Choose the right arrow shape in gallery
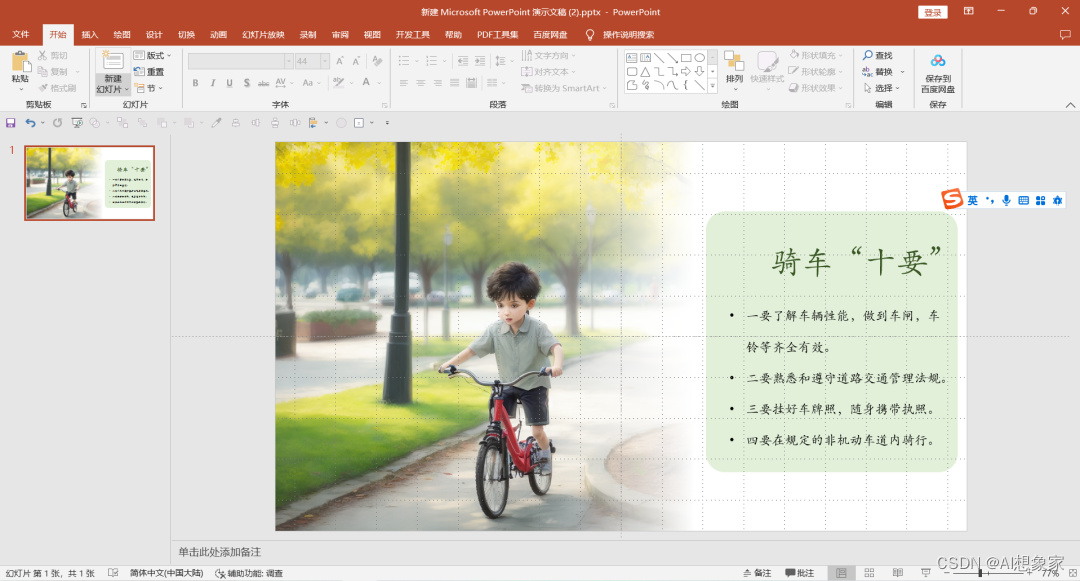Screen dimensions: 1080x581 click(x=686, y=72)
